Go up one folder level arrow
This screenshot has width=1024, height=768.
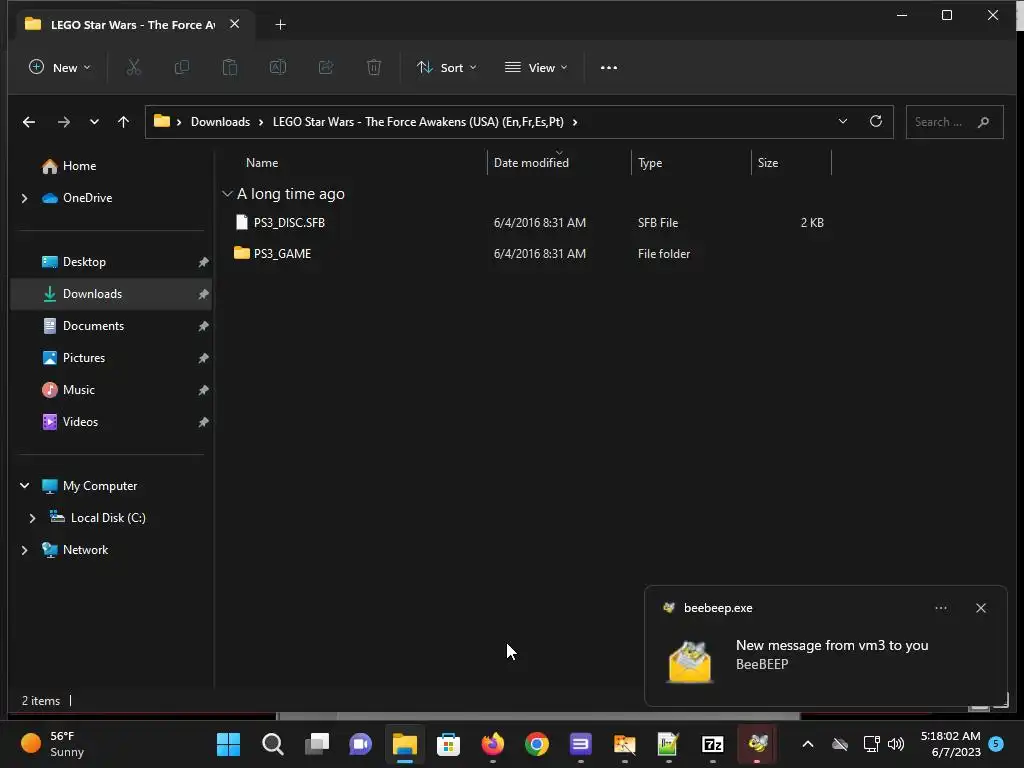coord(123,122)
